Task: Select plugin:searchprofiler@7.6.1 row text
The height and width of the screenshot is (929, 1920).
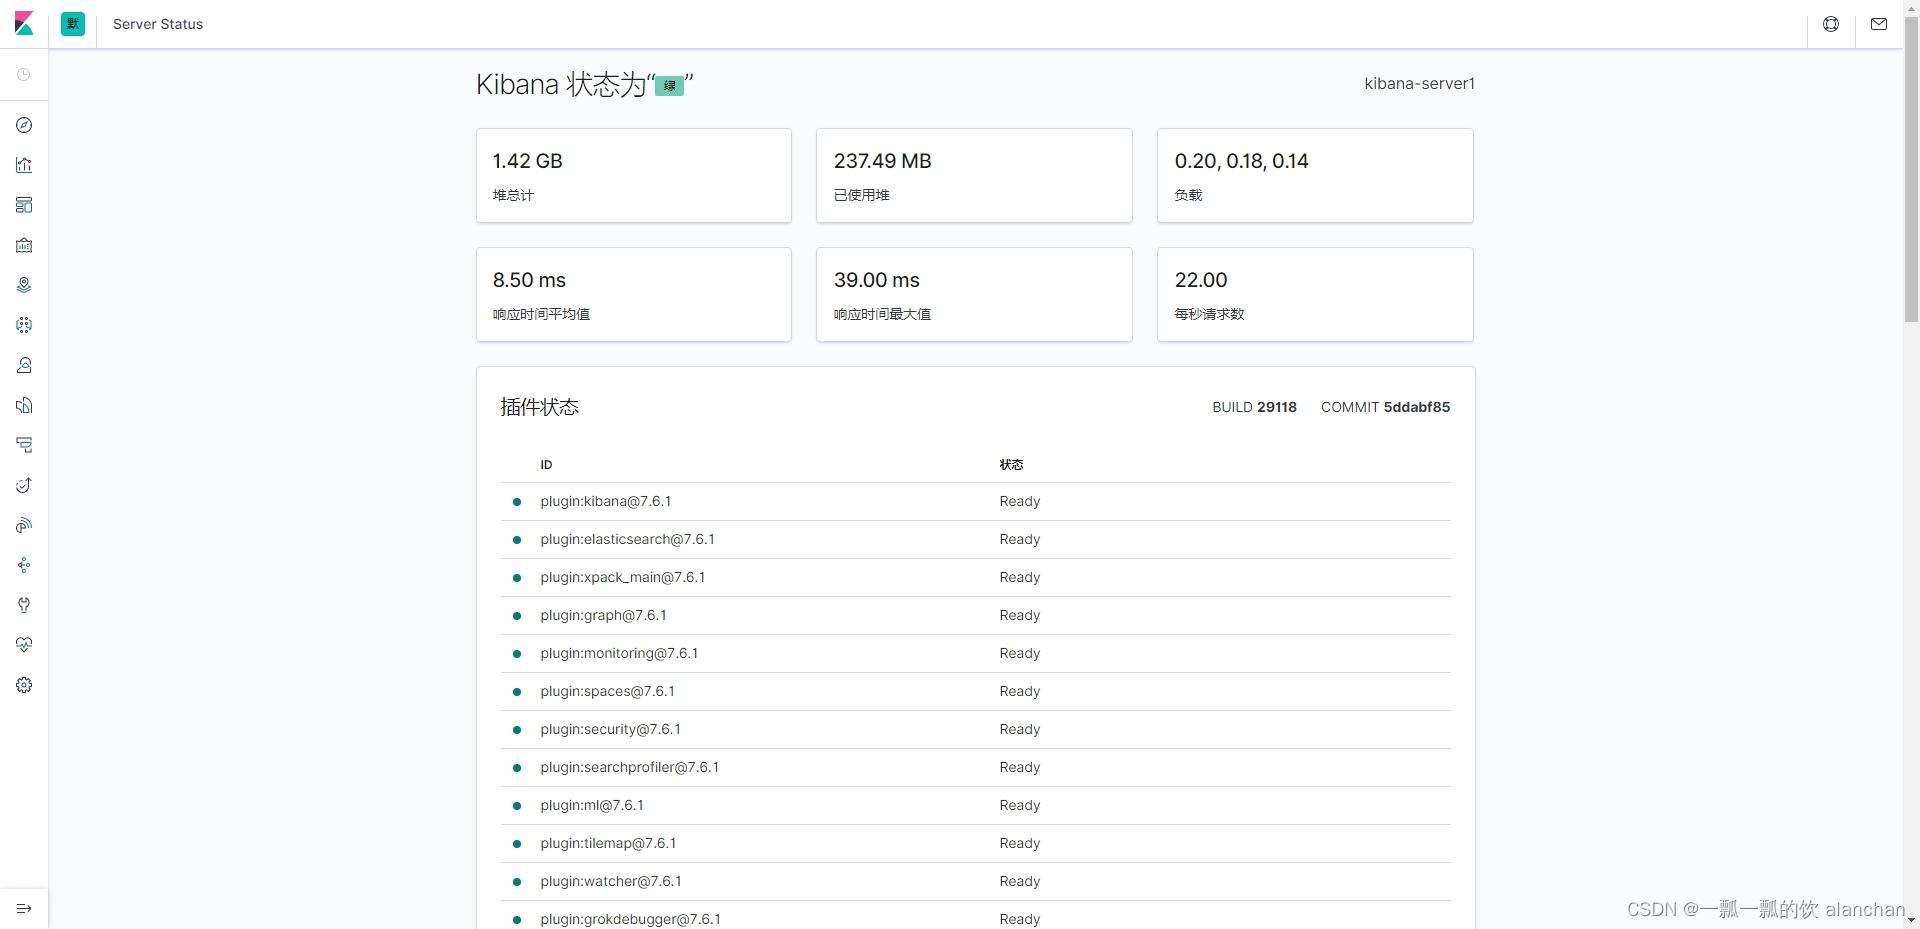Action: [x=630, y=768]
